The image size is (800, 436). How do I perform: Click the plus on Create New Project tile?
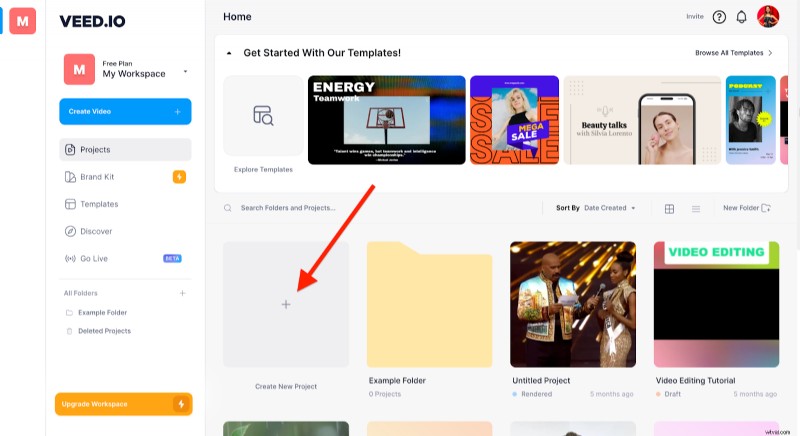point(286,304)
